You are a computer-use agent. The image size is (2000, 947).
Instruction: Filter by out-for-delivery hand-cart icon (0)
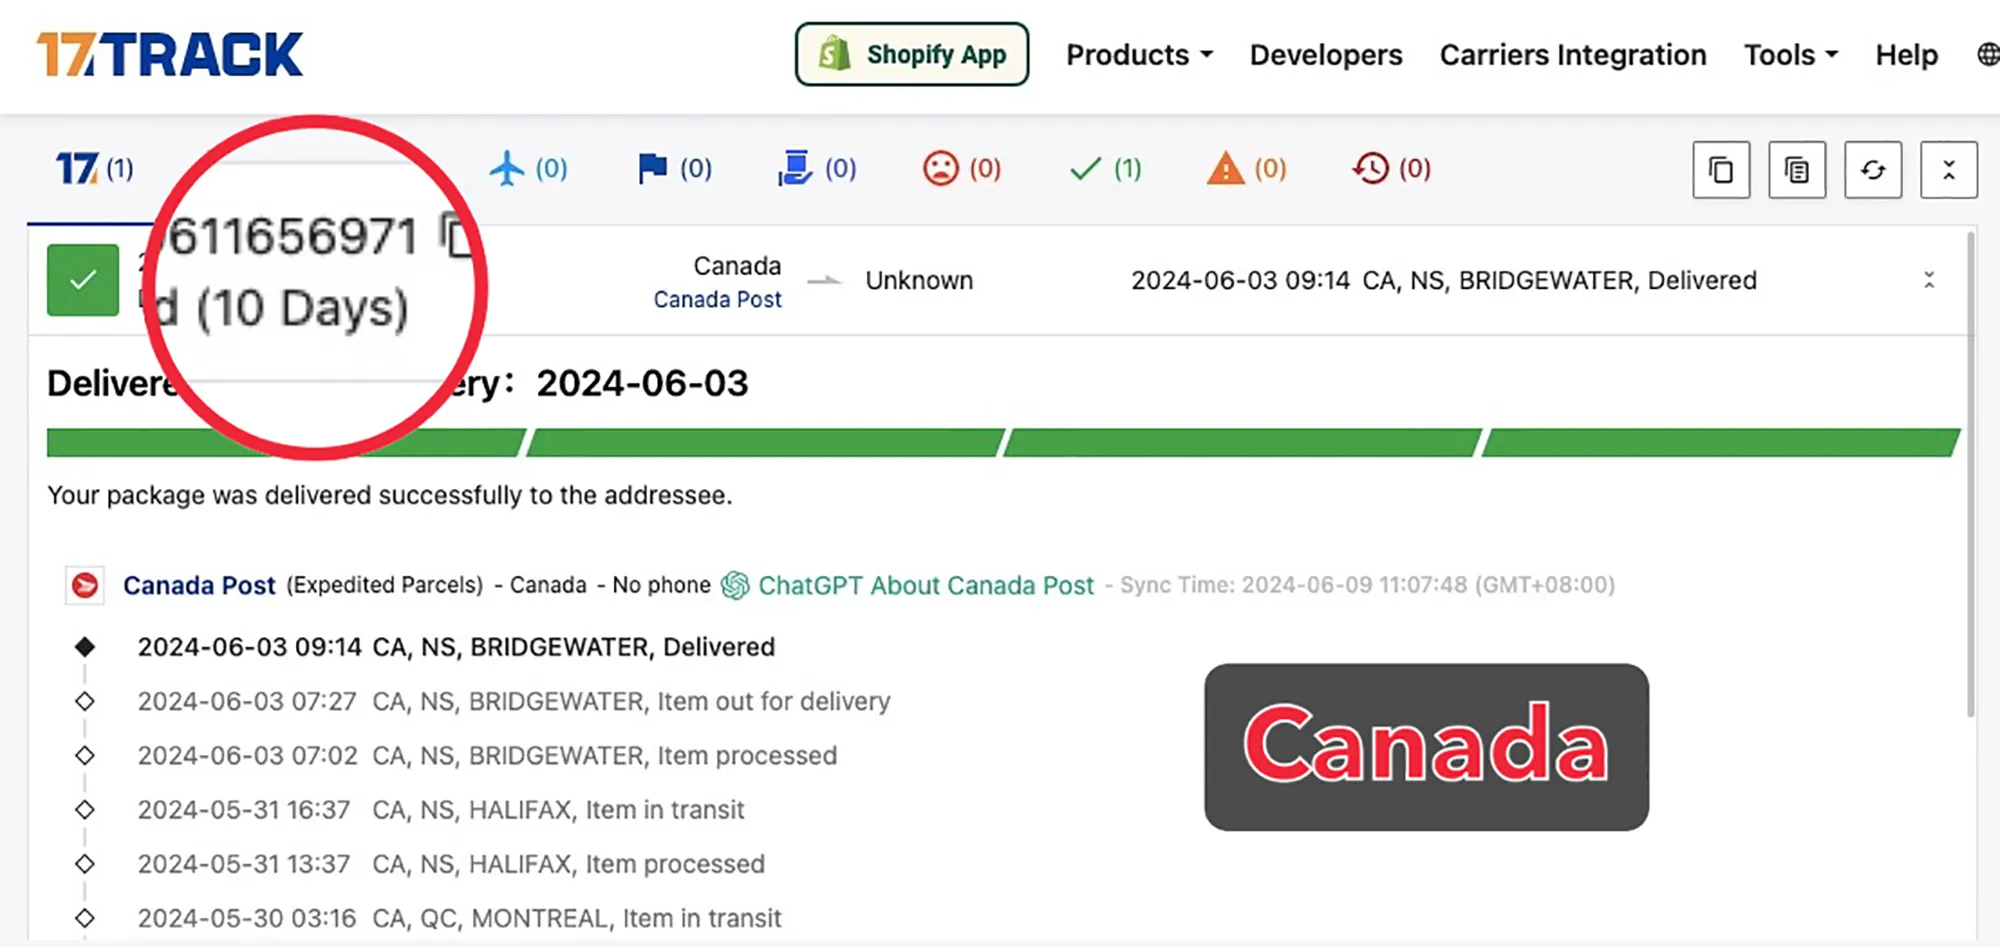[x=817, y=168]
